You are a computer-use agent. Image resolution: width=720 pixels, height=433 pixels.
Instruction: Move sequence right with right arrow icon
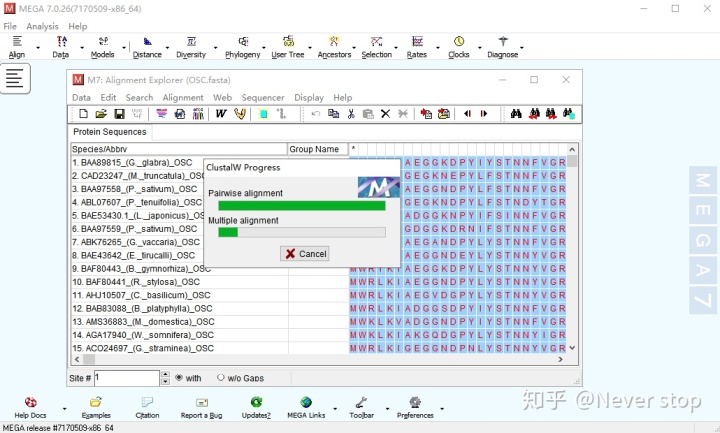click(484, 113)
